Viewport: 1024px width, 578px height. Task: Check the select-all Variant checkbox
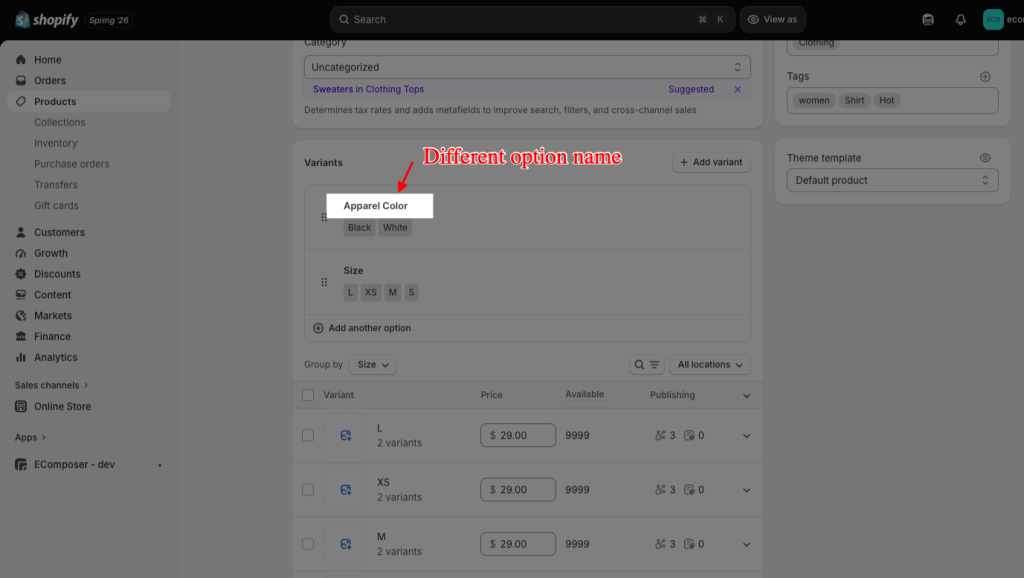point(308,395)
